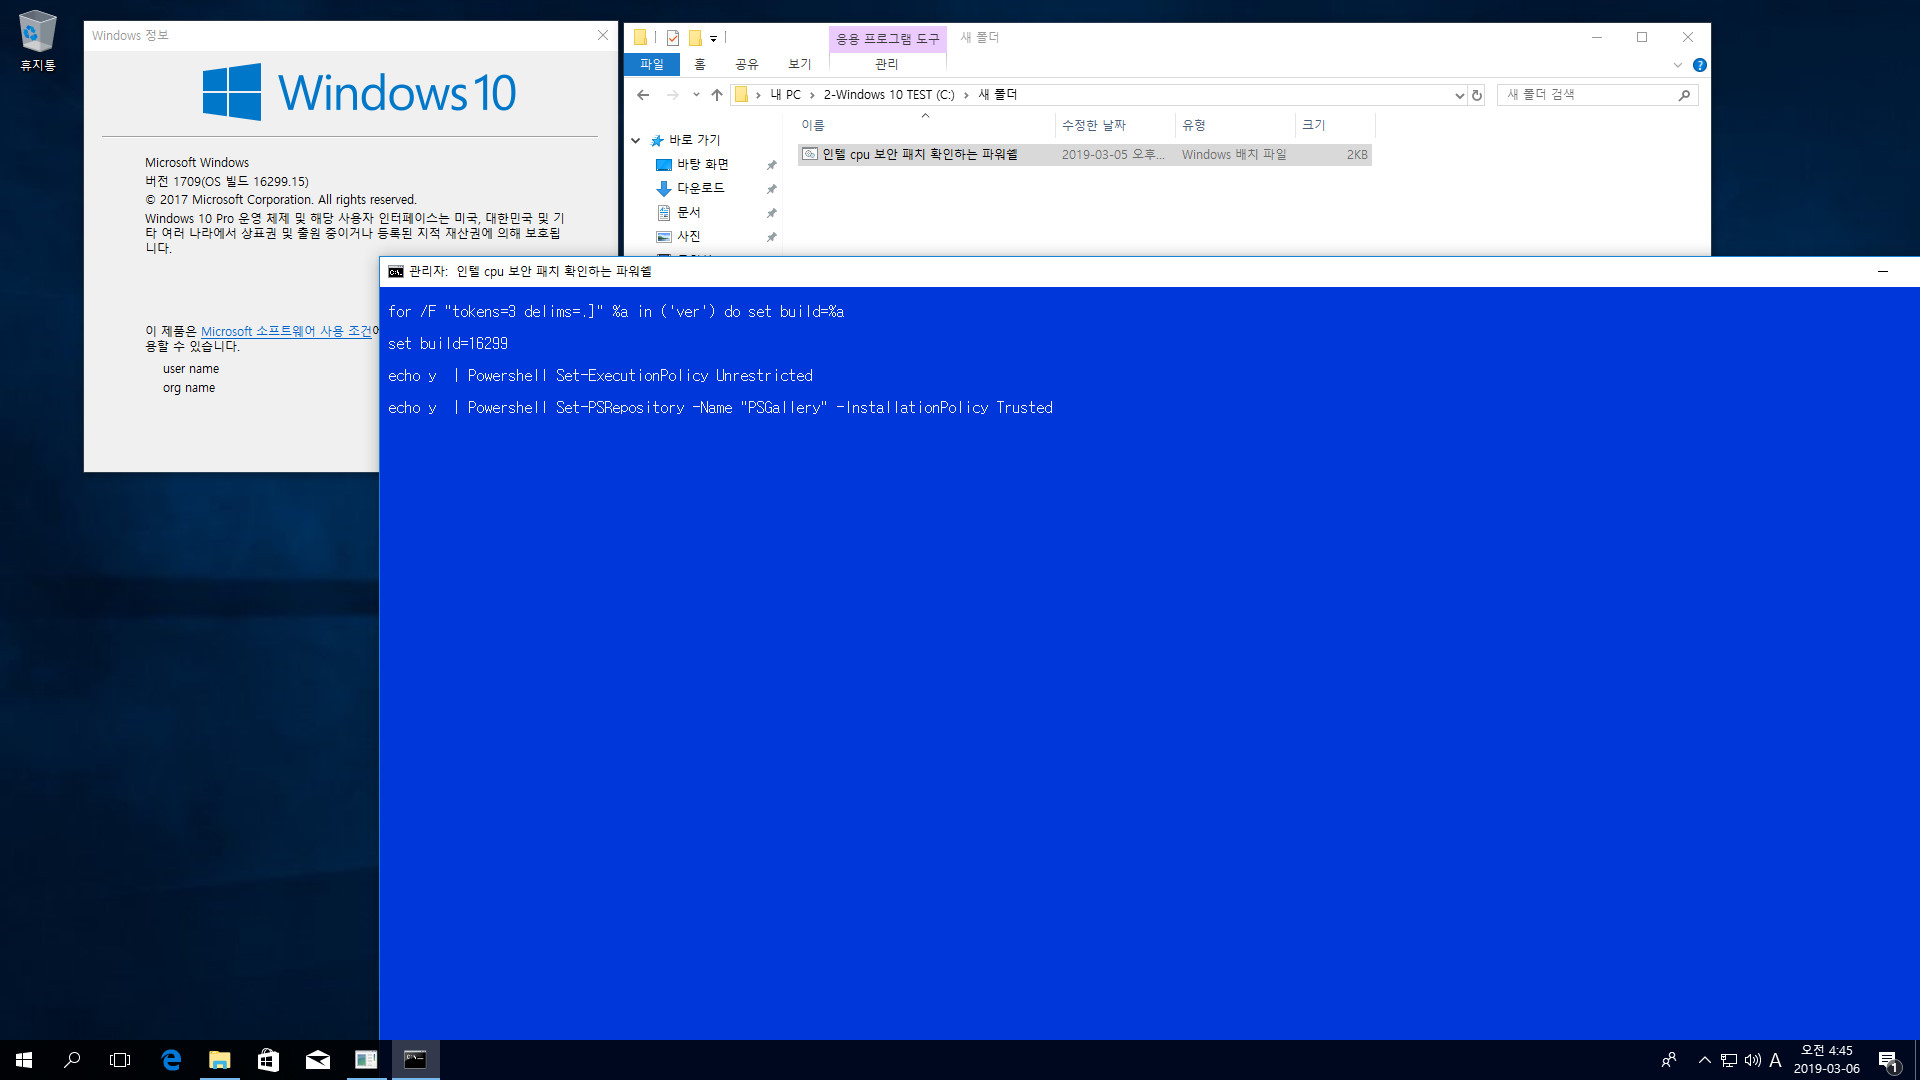Collapse the 바로 가기 tree node

[636, 141]
